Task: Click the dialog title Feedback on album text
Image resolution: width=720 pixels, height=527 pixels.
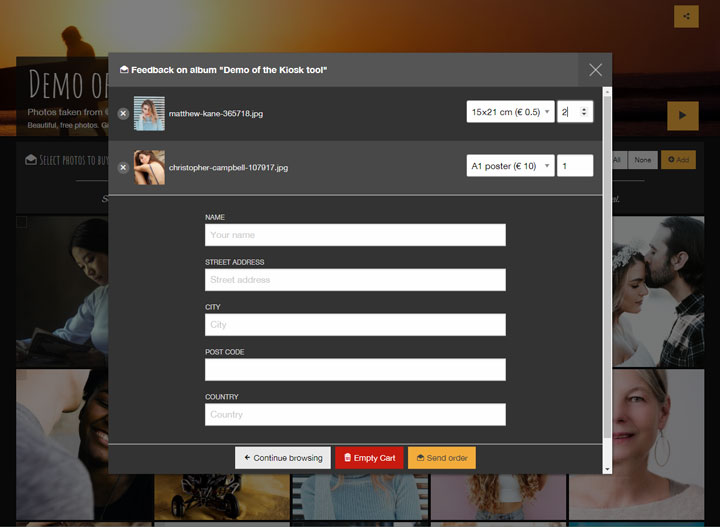Action: 229,70
